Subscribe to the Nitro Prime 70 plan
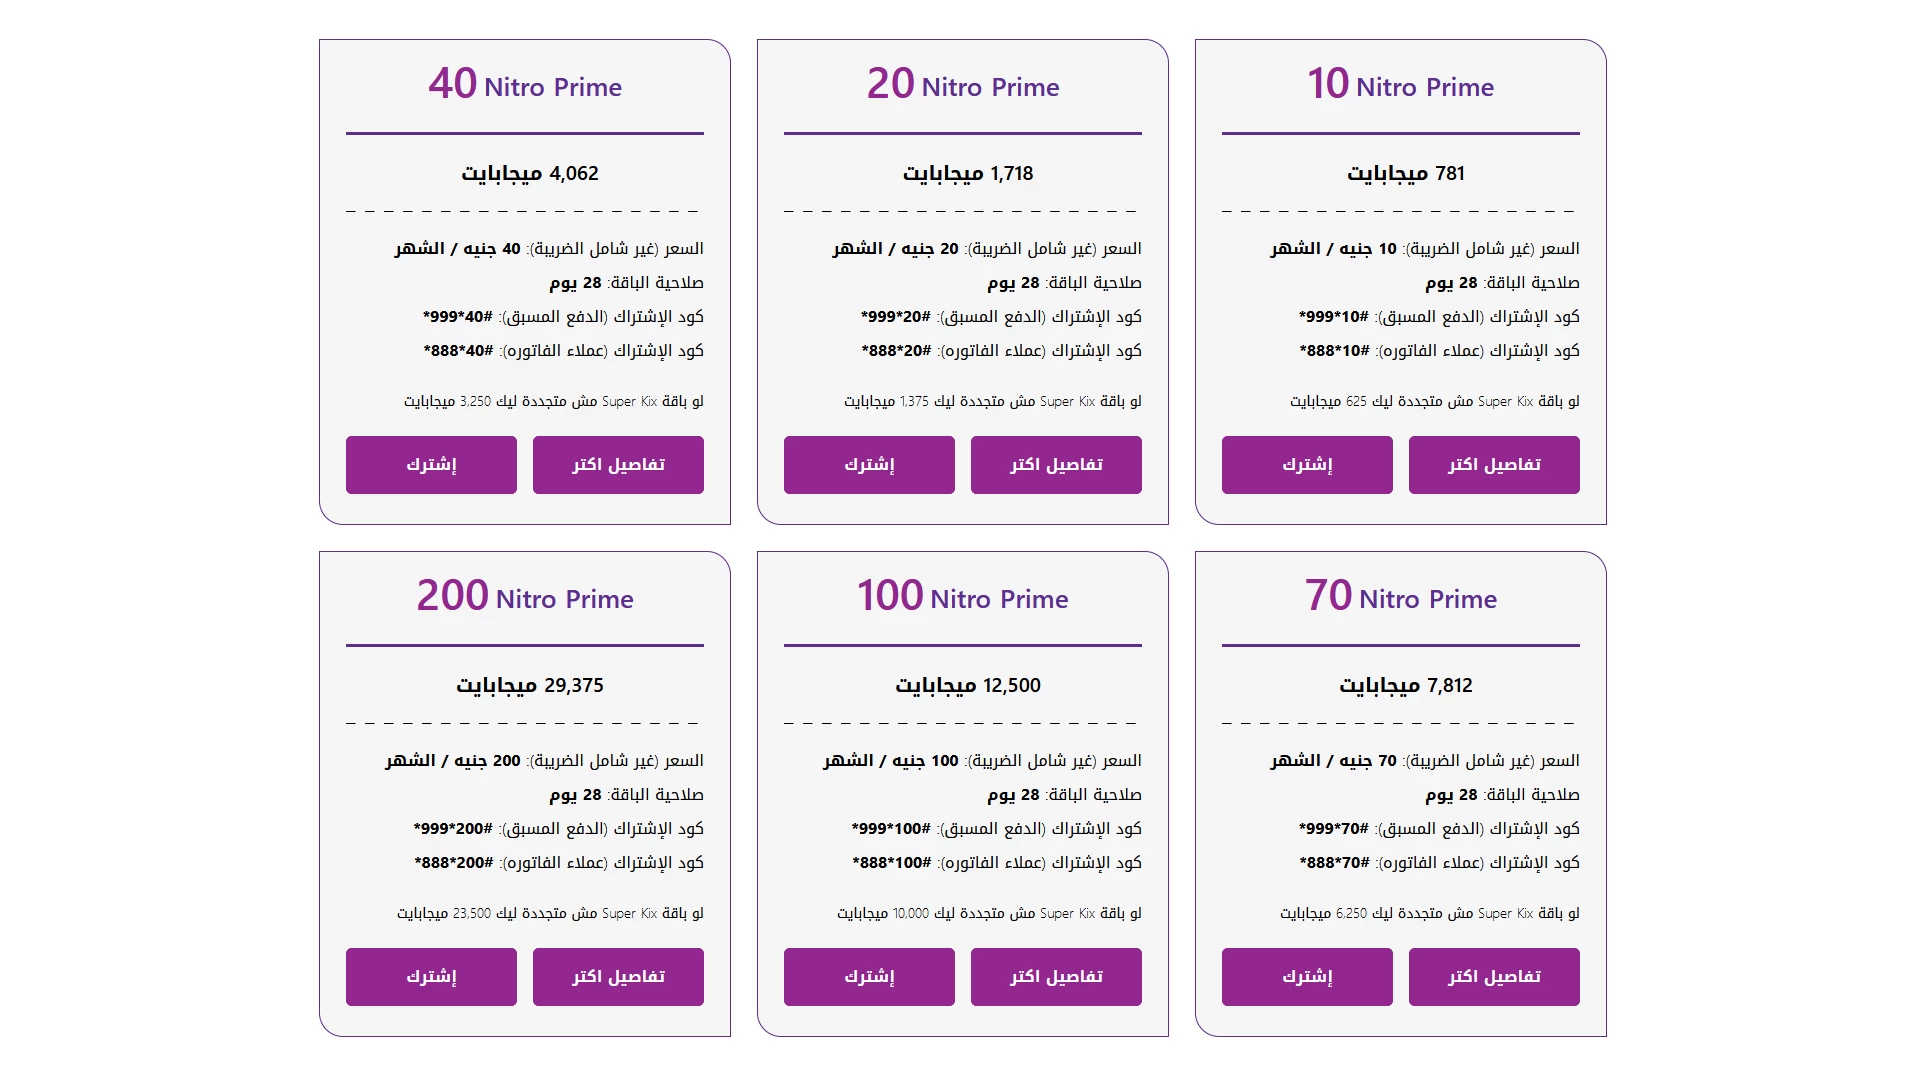 (x=1307, y=977)
